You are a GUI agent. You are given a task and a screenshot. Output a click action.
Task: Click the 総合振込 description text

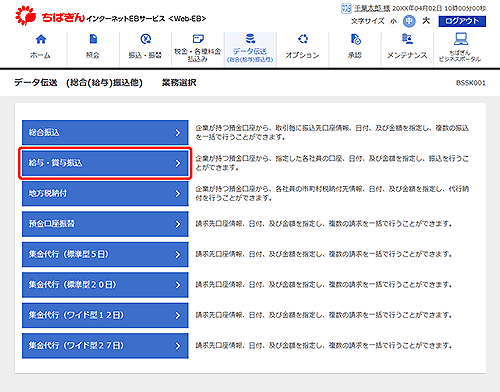pos(332,133)
